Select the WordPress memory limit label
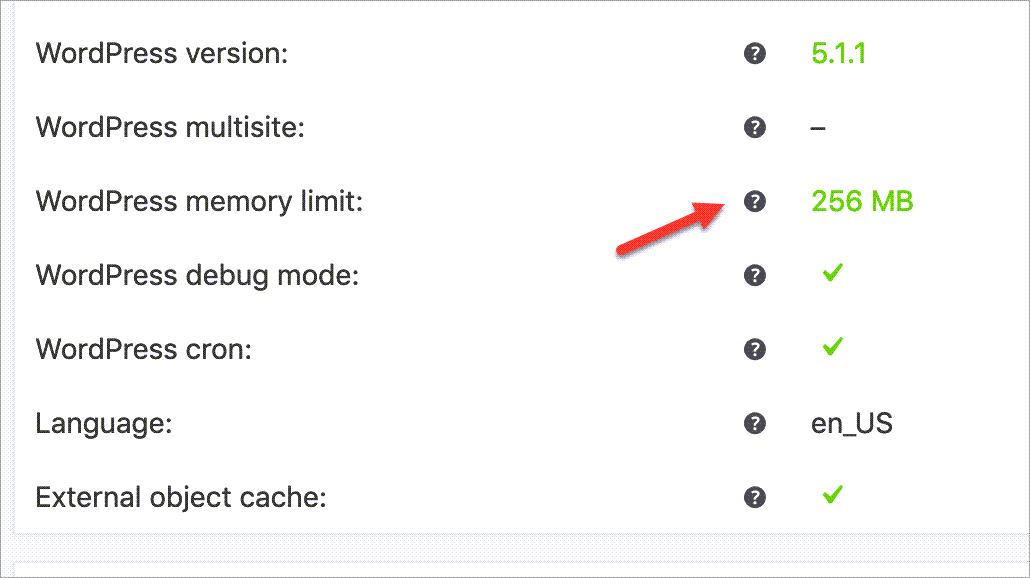This screenshot has height=578, width=1030. pos(199,202)
